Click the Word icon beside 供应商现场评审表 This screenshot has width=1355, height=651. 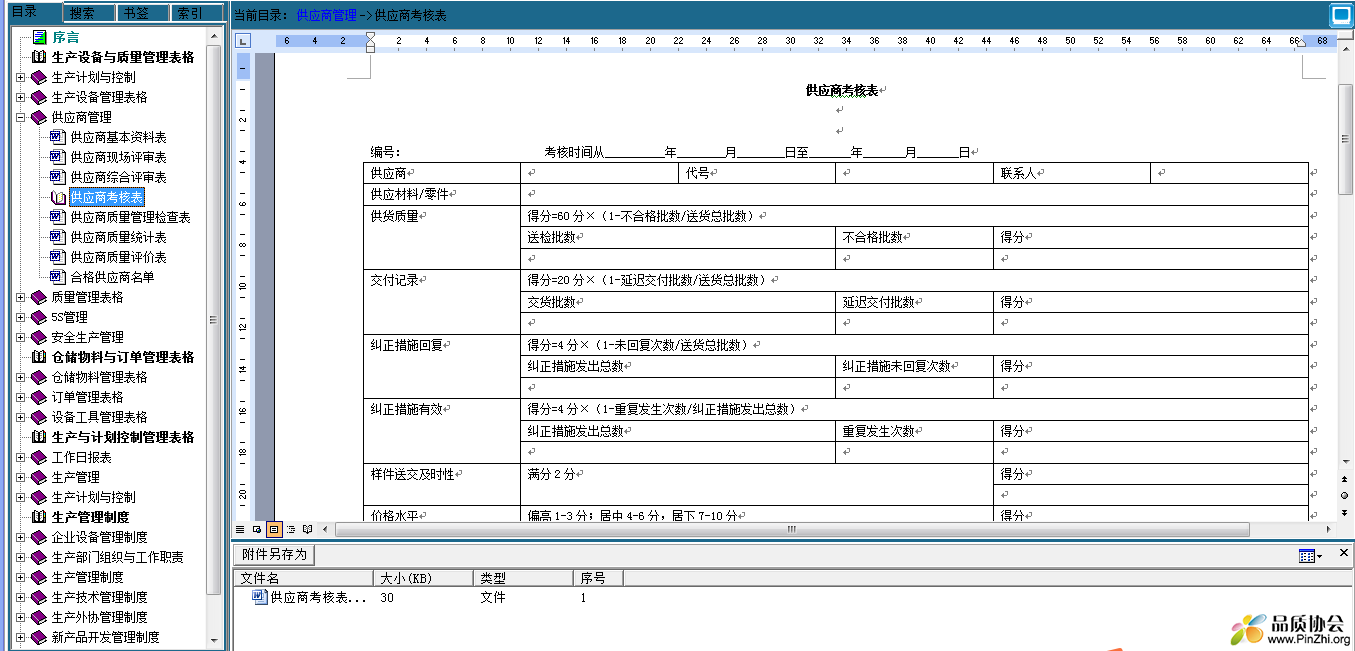(x=57, y=157)
